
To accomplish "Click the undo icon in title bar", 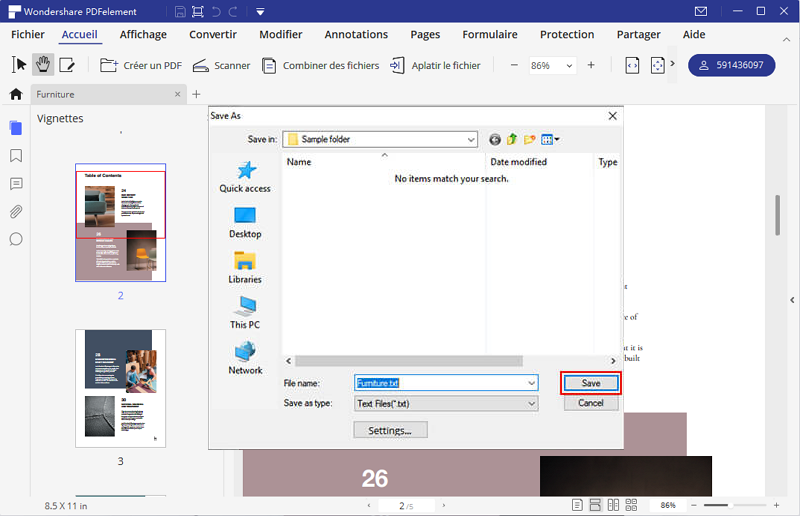I will pyautogui.click(x=216, y=11).
